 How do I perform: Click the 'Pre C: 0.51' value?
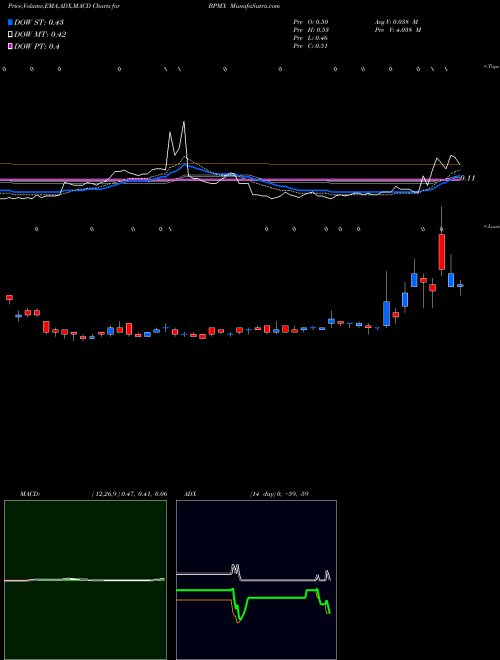(311, 46)
